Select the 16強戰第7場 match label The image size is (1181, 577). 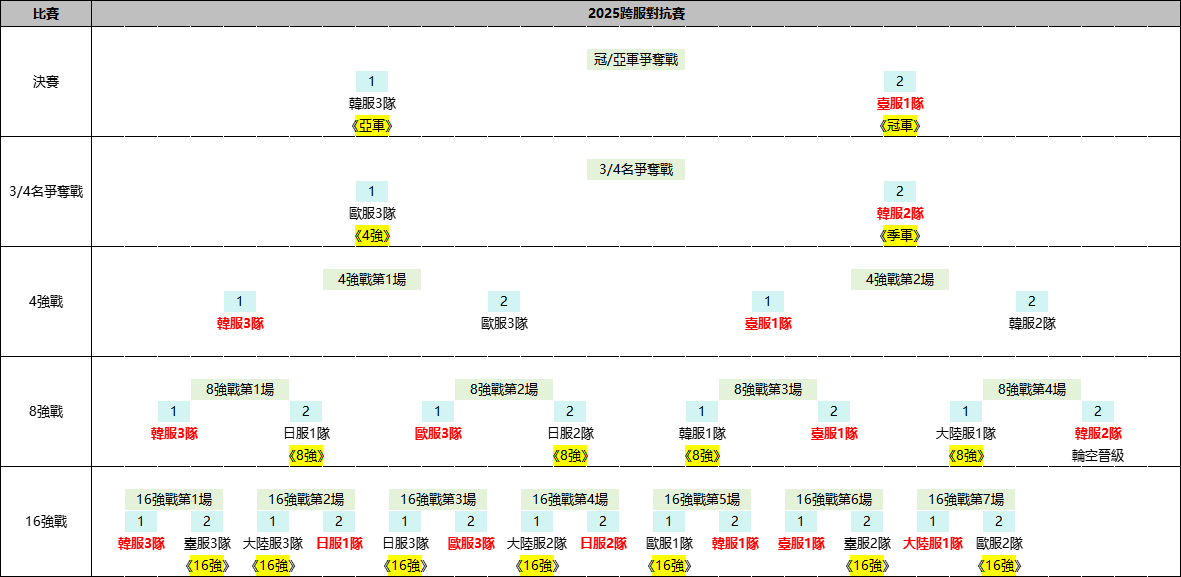[x=965, y=499]
